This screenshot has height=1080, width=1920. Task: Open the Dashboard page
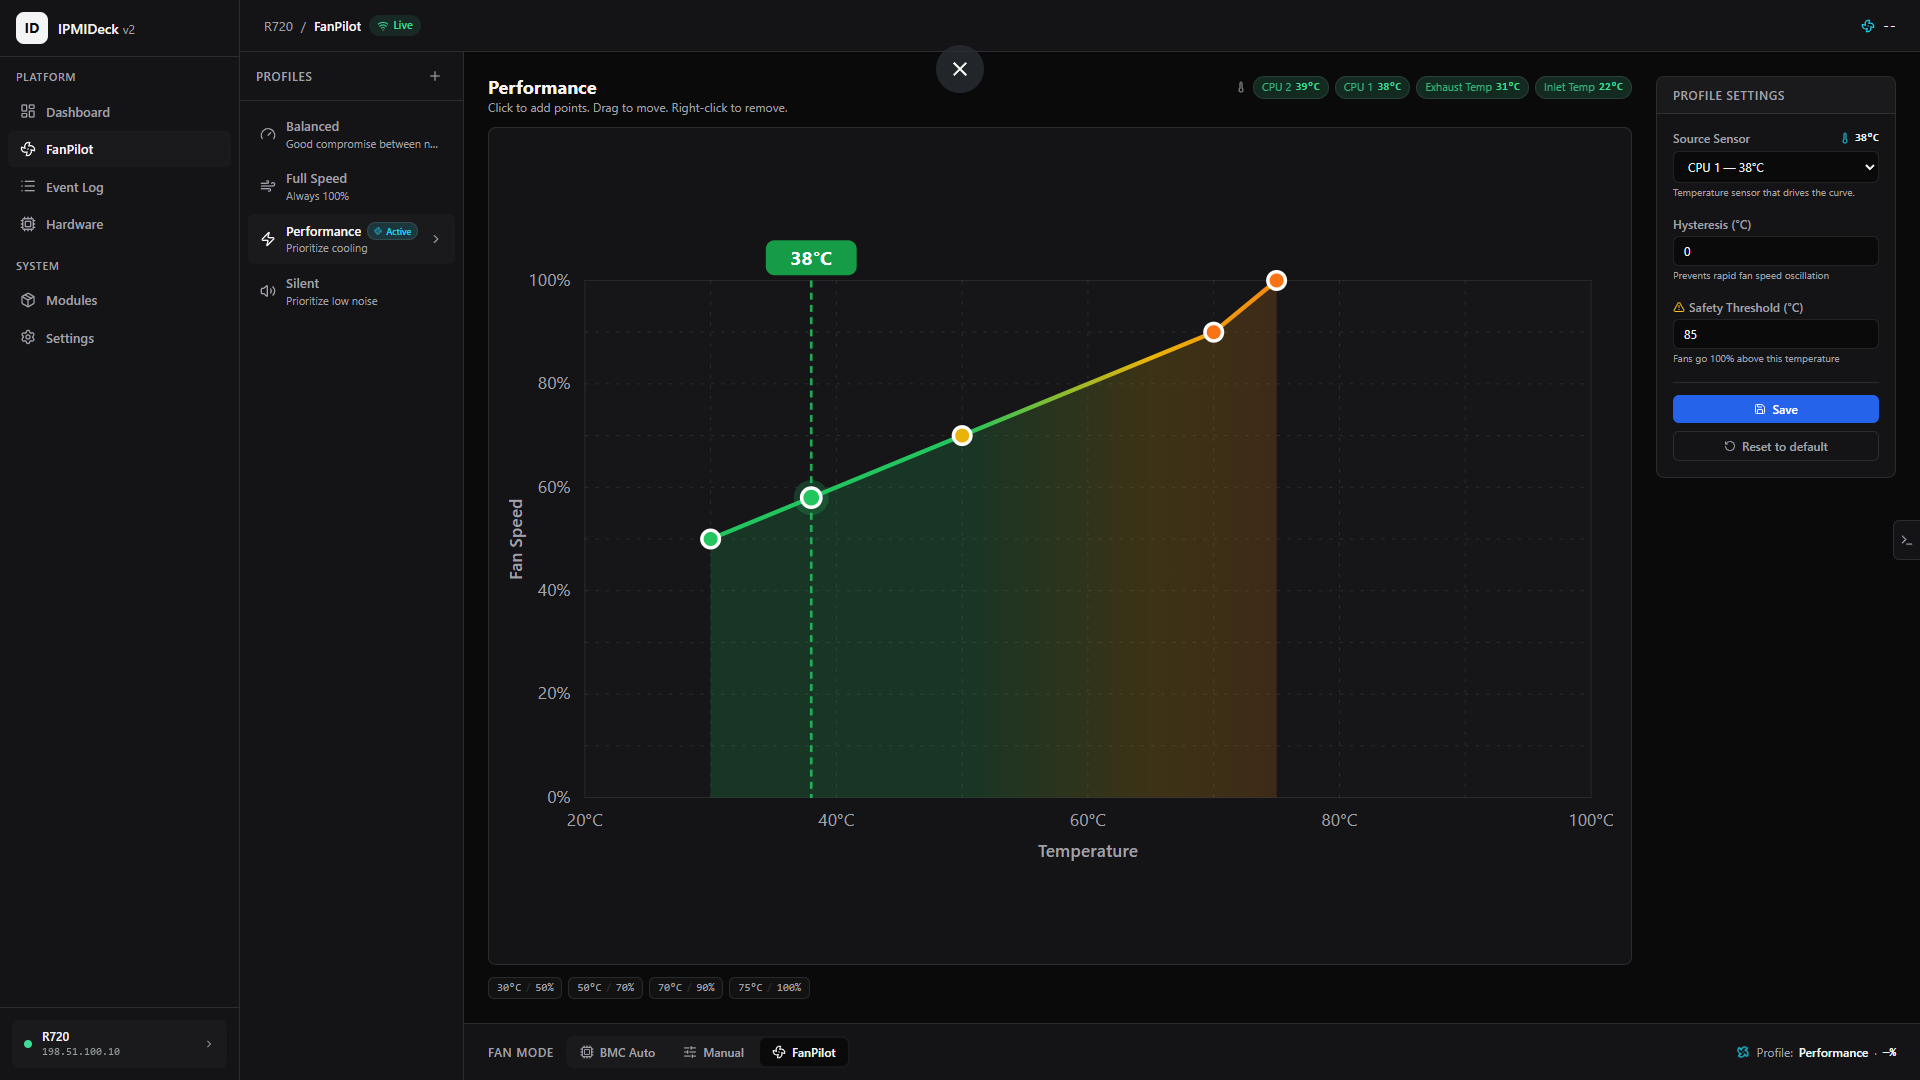119,112
